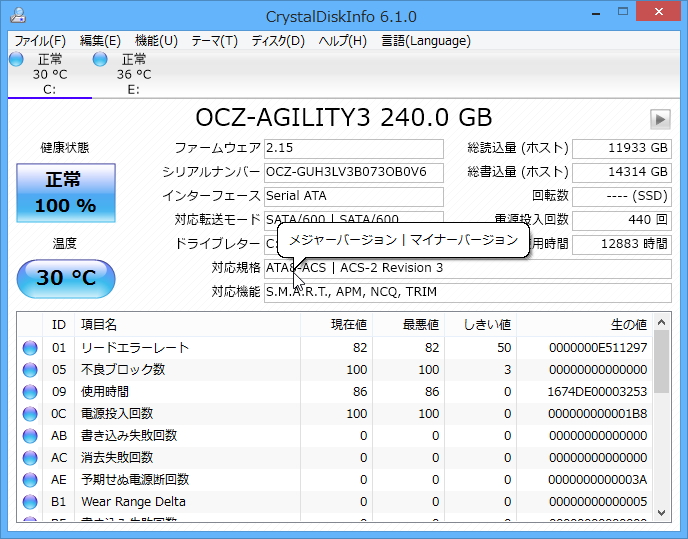Click the しきい値 column header
This screenshot has height=539, width=688.
tap(480, 325)
